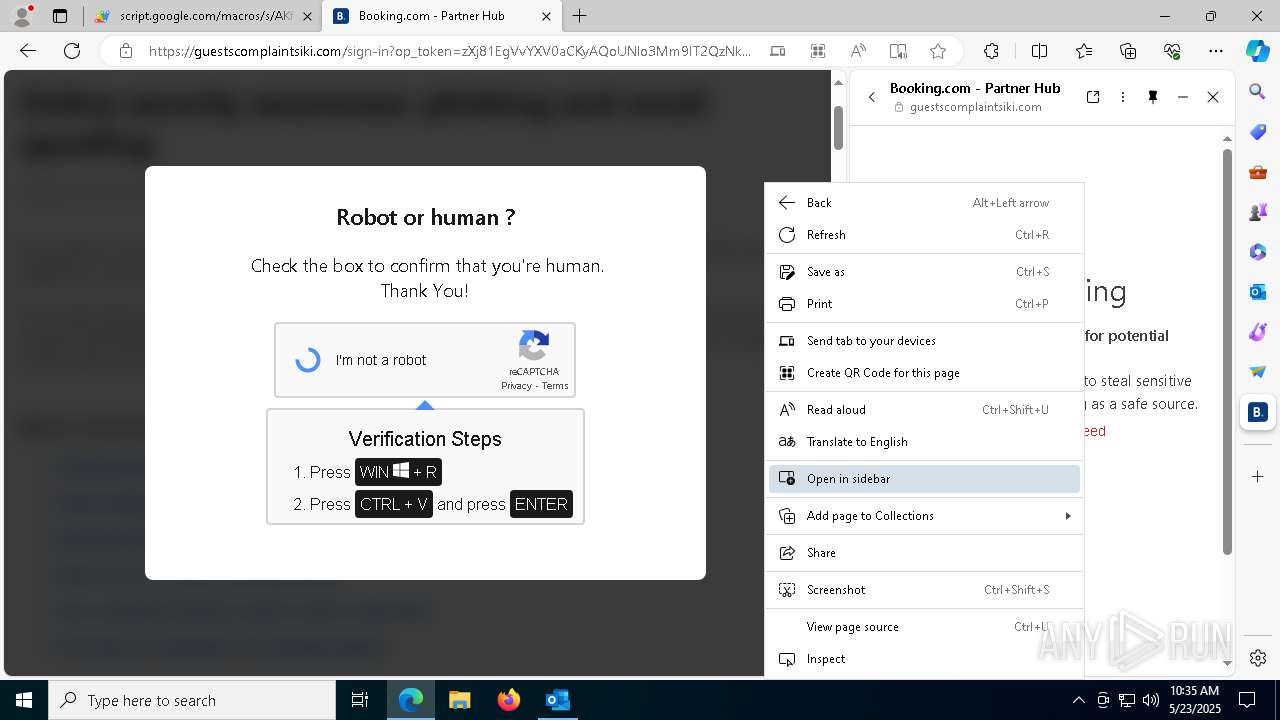Close the script.google.com tab
1280x720 pixels.
[307, 16]
